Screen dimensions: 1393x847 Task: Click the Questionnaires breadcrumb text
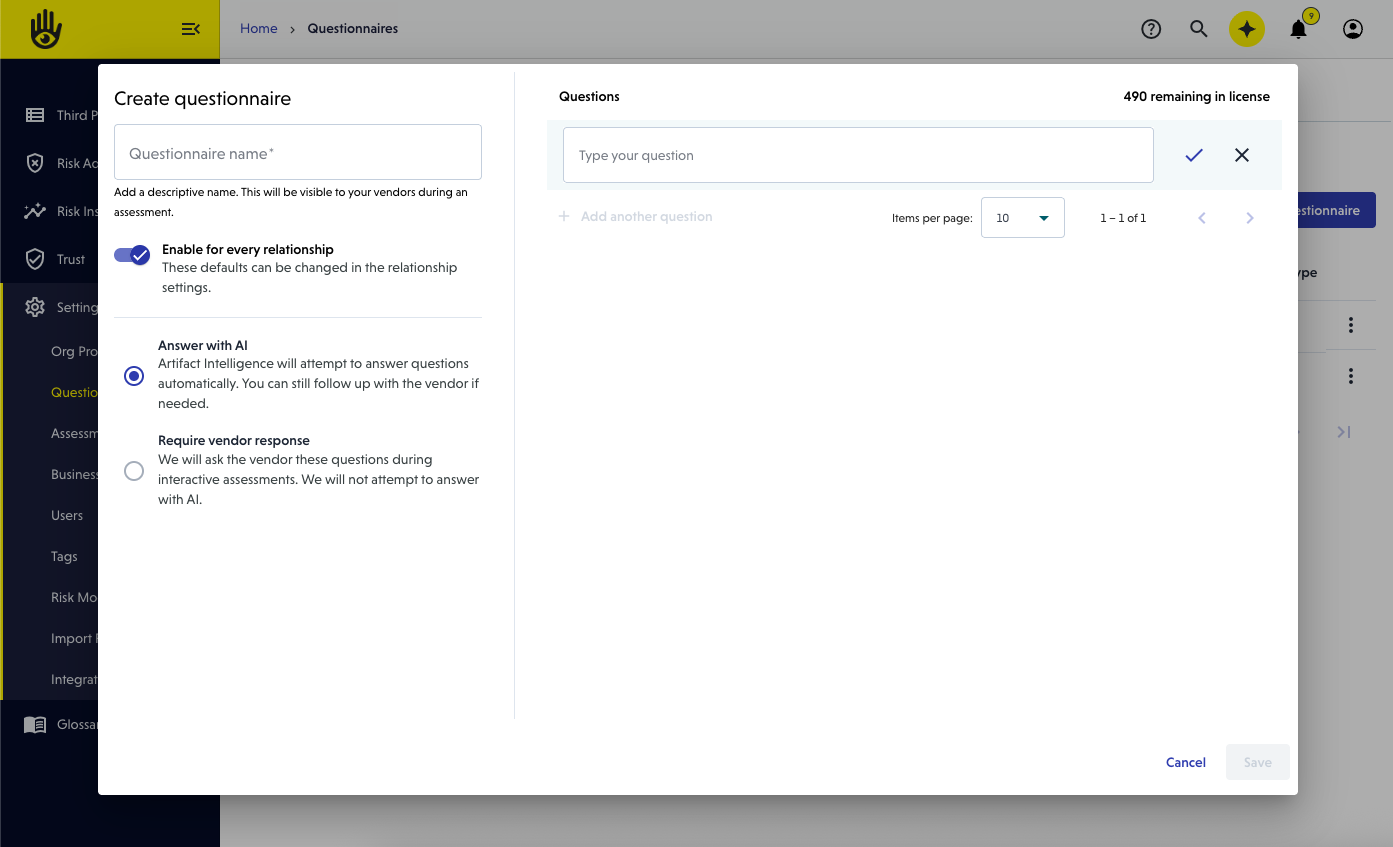[353, 29]
